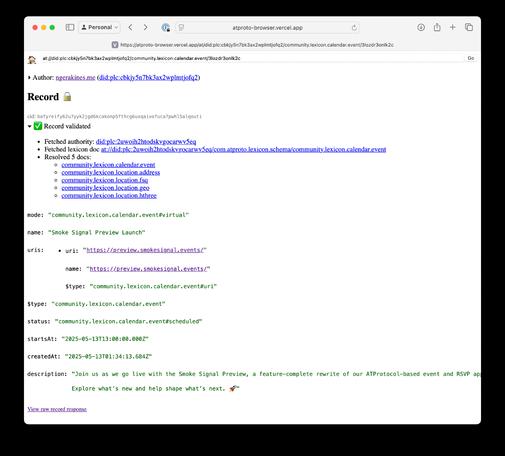Reload the page with the refresh icon
The image size is (505, 456).
click(354, 28)
